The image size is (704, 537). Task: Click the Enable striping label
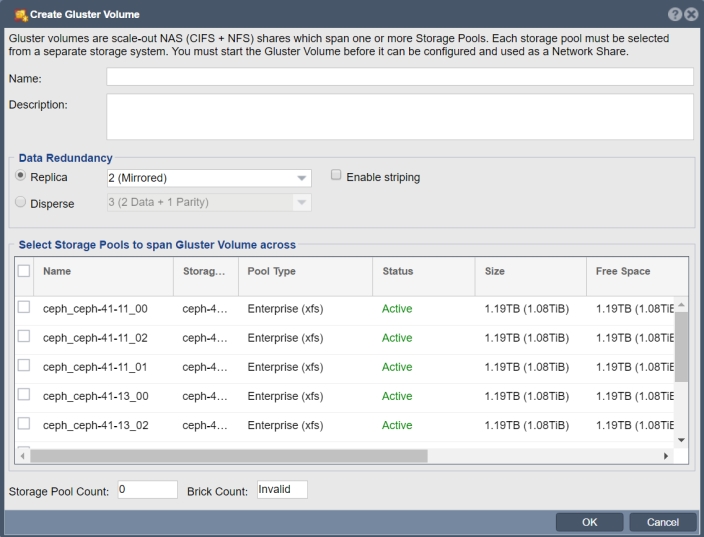[383, 177]
